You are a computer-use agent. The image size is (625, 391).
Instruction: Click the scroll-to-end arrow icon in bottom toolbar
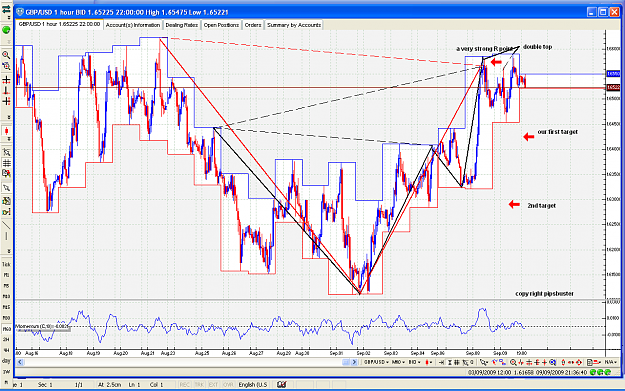441,362
